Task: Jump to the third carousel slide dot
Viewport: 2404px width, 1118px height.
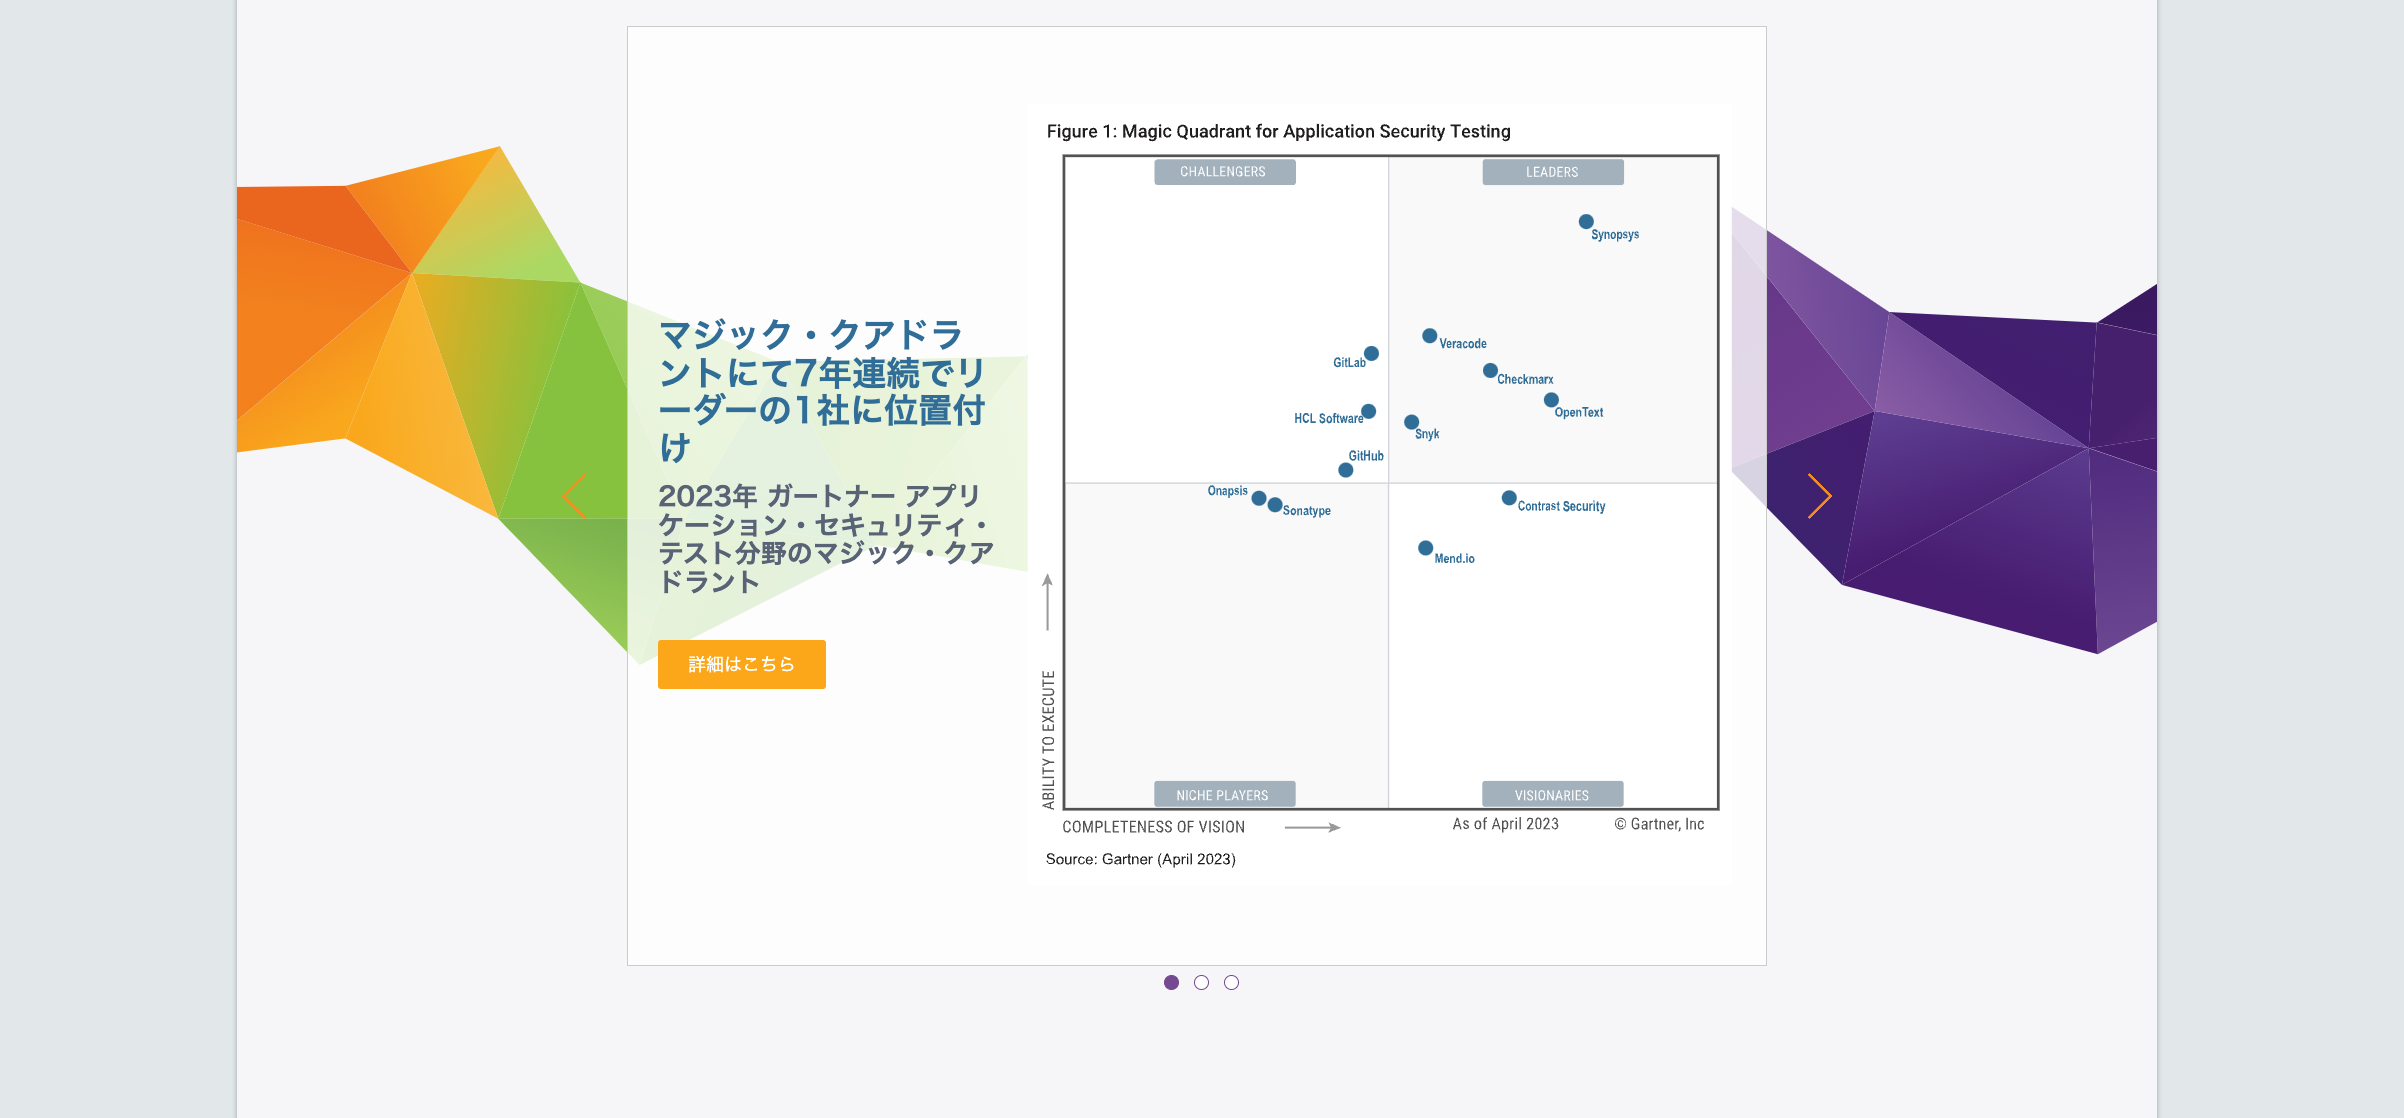Action: (x=1231, y=983)
